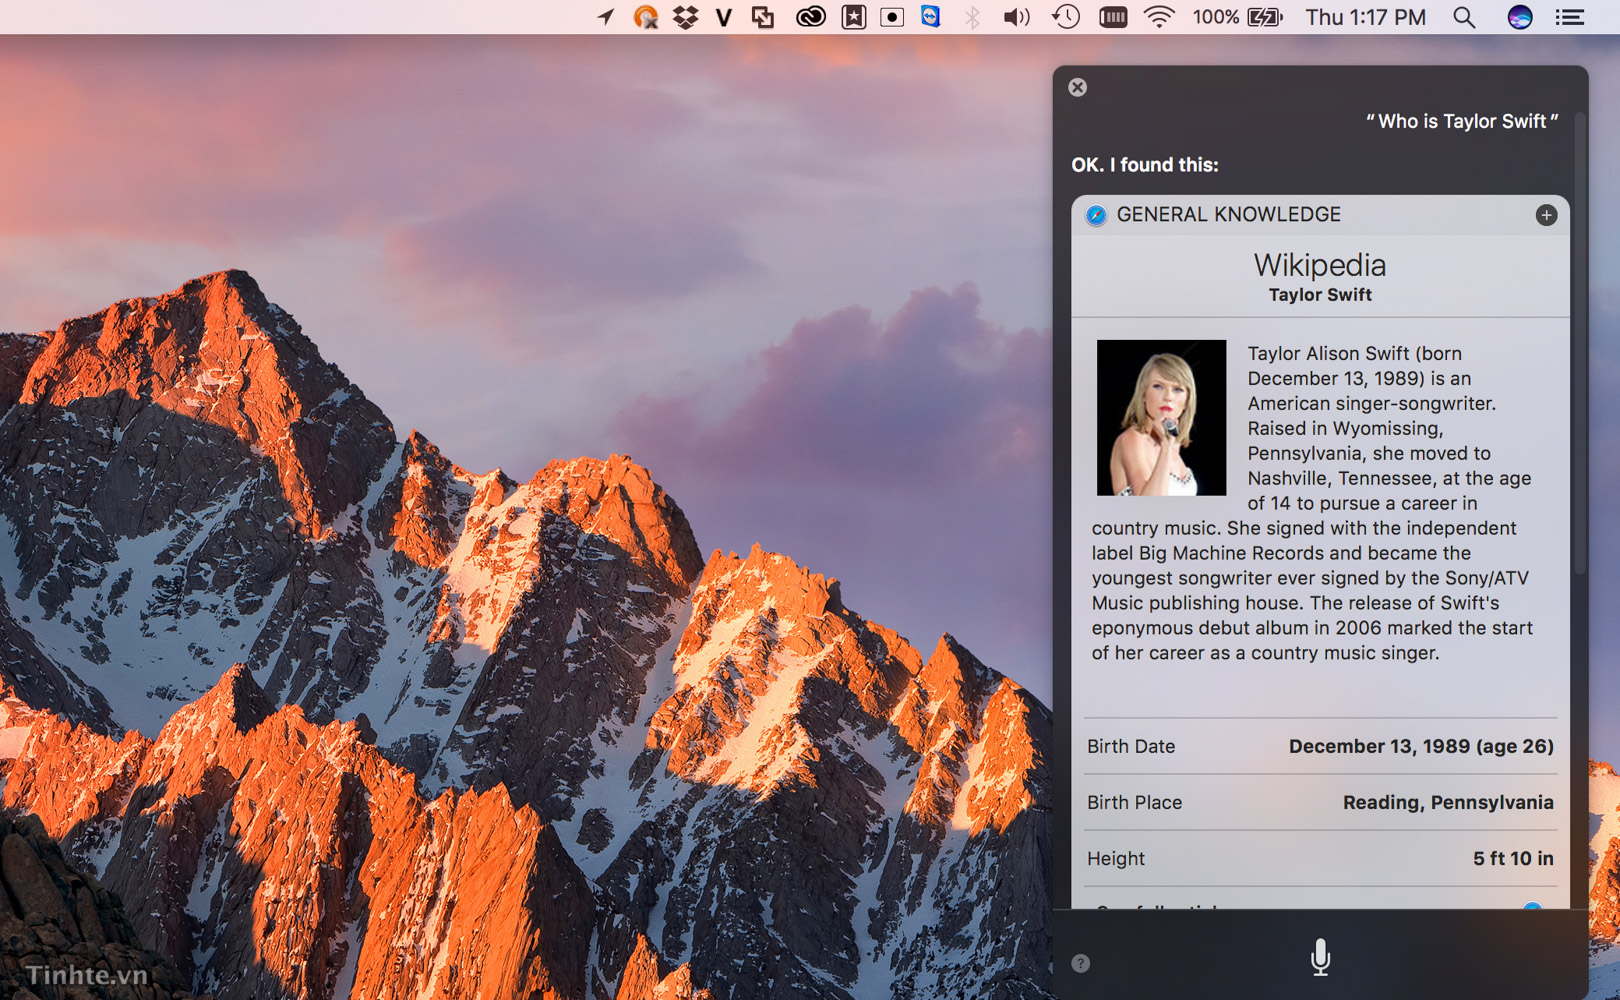Open the volume control in menu bar
The image size is (1620, 1000).
pos(1016,17)
